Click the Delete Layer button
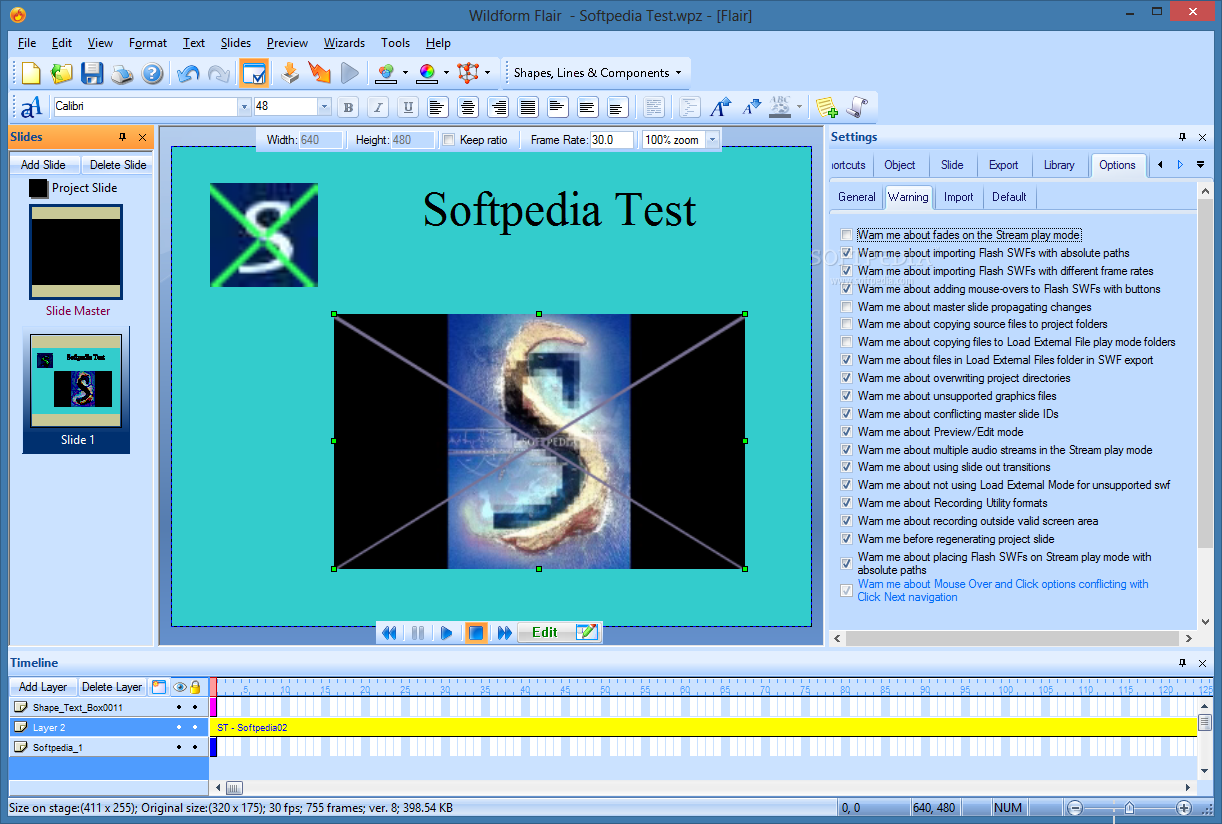This screenshot has height=824, width=1222. [x=112, y=687]
